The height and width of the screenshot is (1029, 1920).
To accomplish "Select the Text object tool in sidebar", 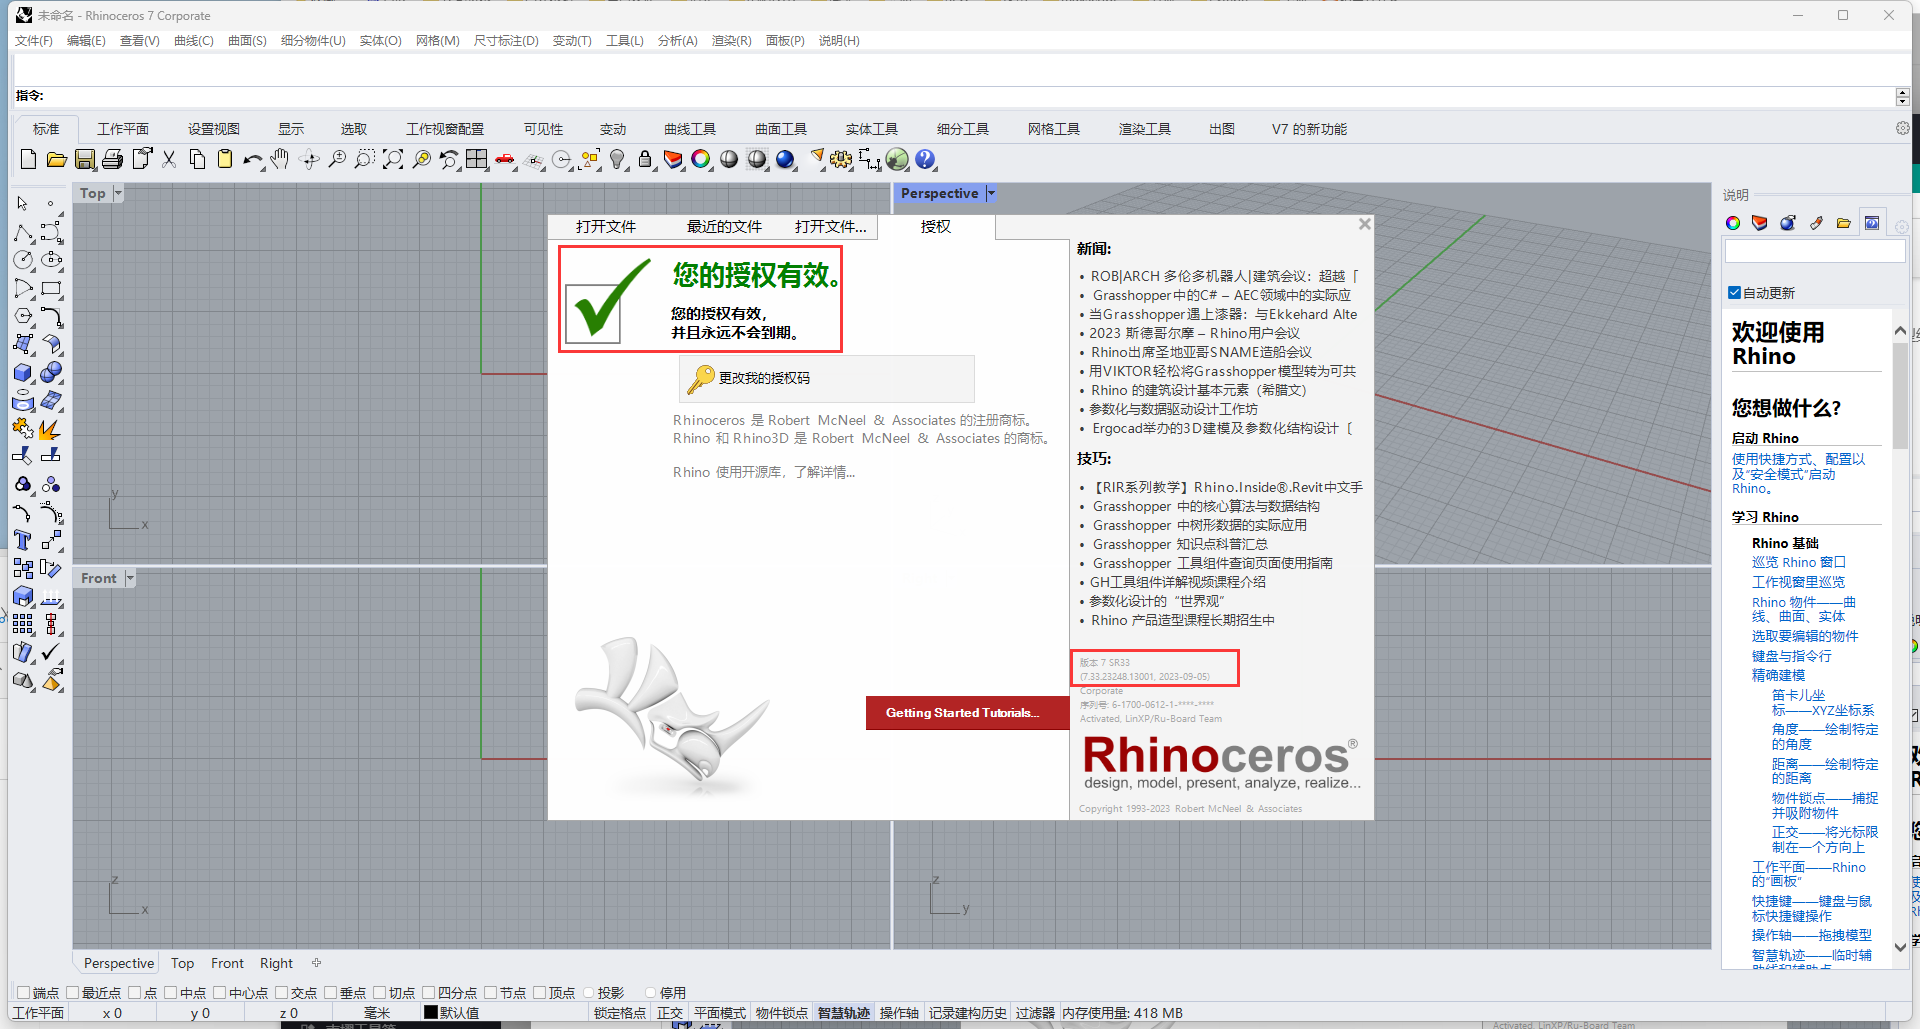I will (23, 540).
